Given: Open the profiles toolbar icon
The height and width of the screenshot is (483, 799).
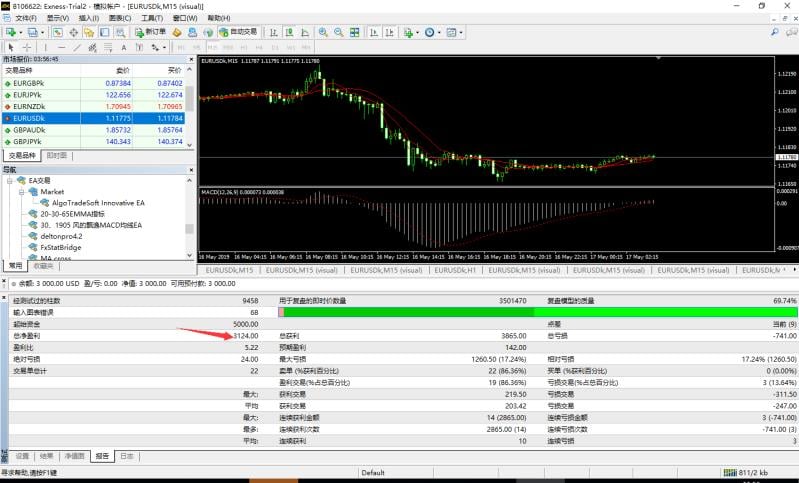Looking at the screenshot, I should 33,32.
